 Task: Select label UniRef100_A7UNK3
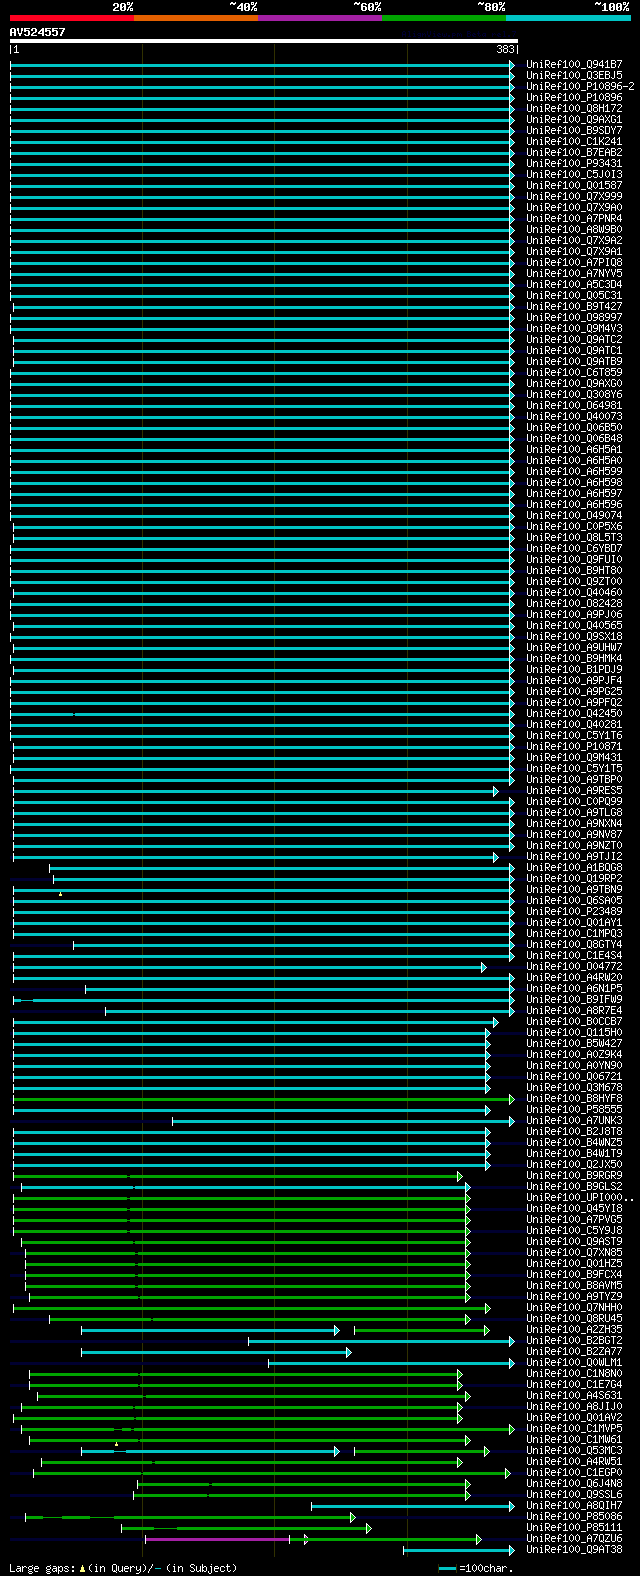pos(574,1120)
